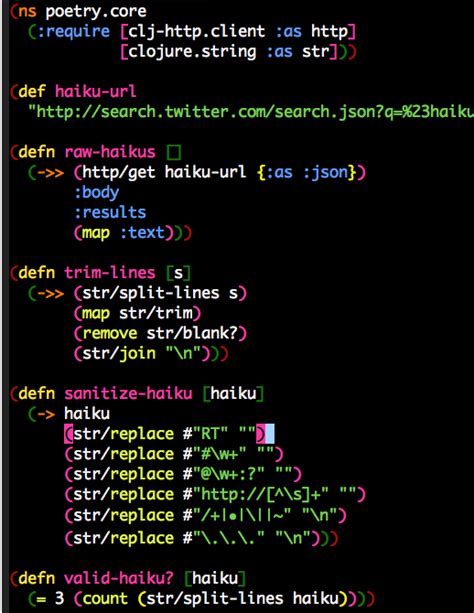Click the #"RT" regex literal

pyautogui.click(x=205, y=434)
